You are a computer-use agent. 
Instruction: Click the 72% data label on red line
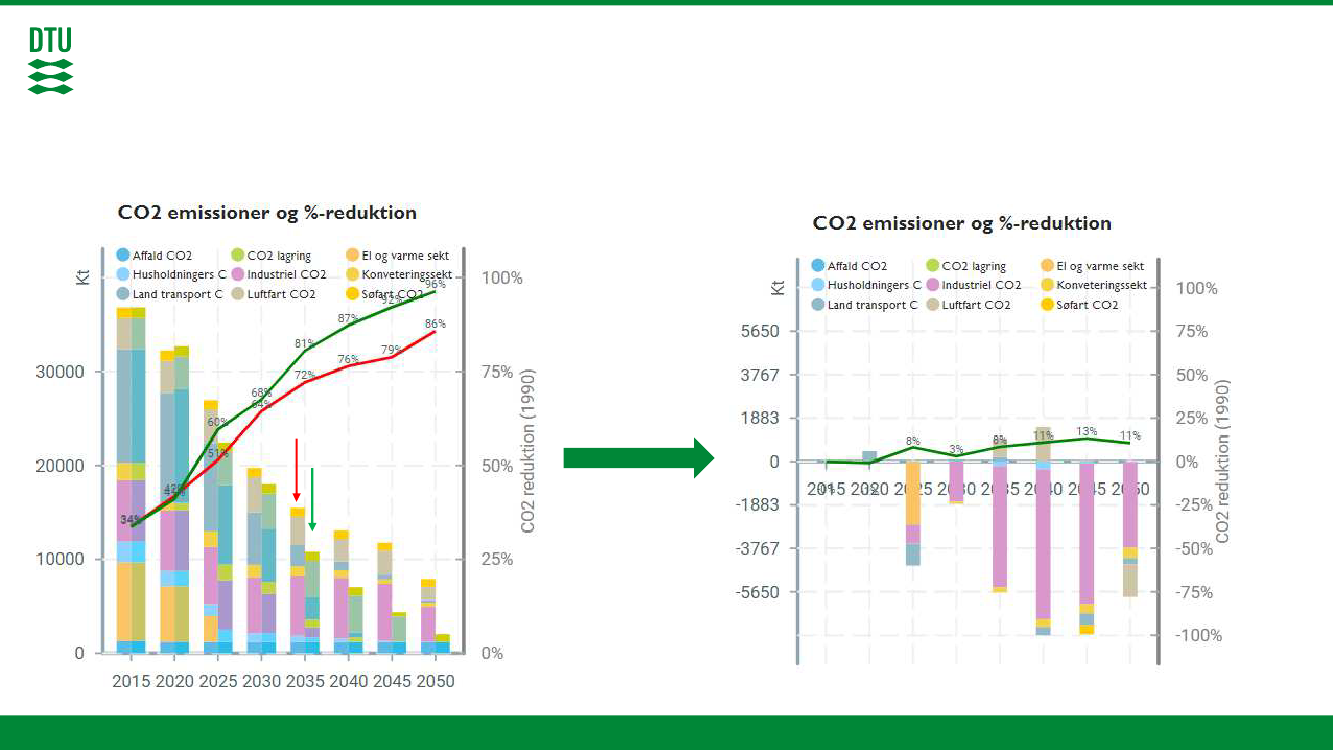tap(305, 375)
